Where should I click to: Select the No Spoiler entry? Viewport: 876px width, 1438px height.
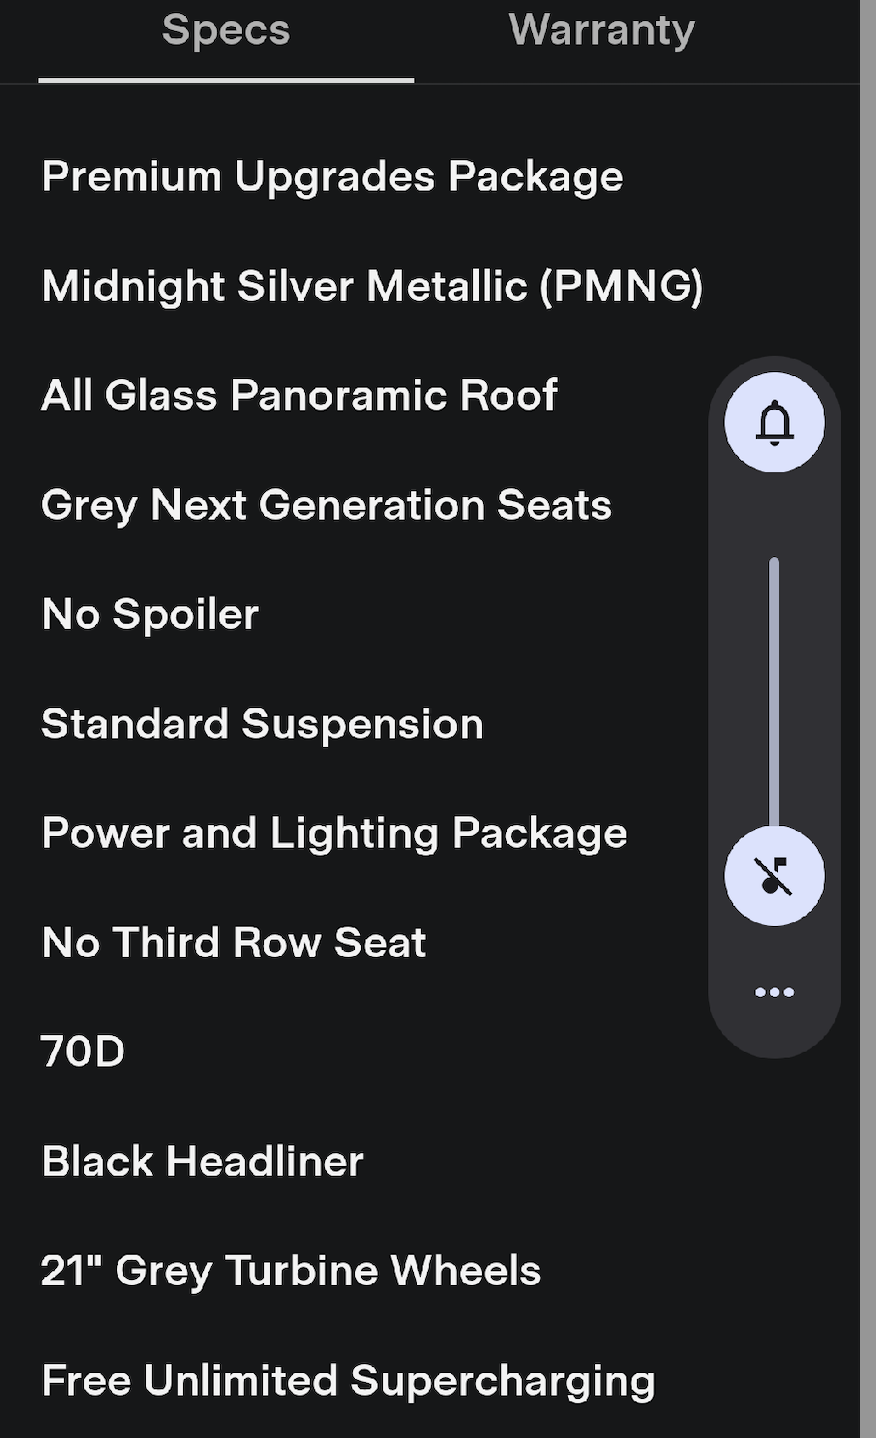point(150,614)
